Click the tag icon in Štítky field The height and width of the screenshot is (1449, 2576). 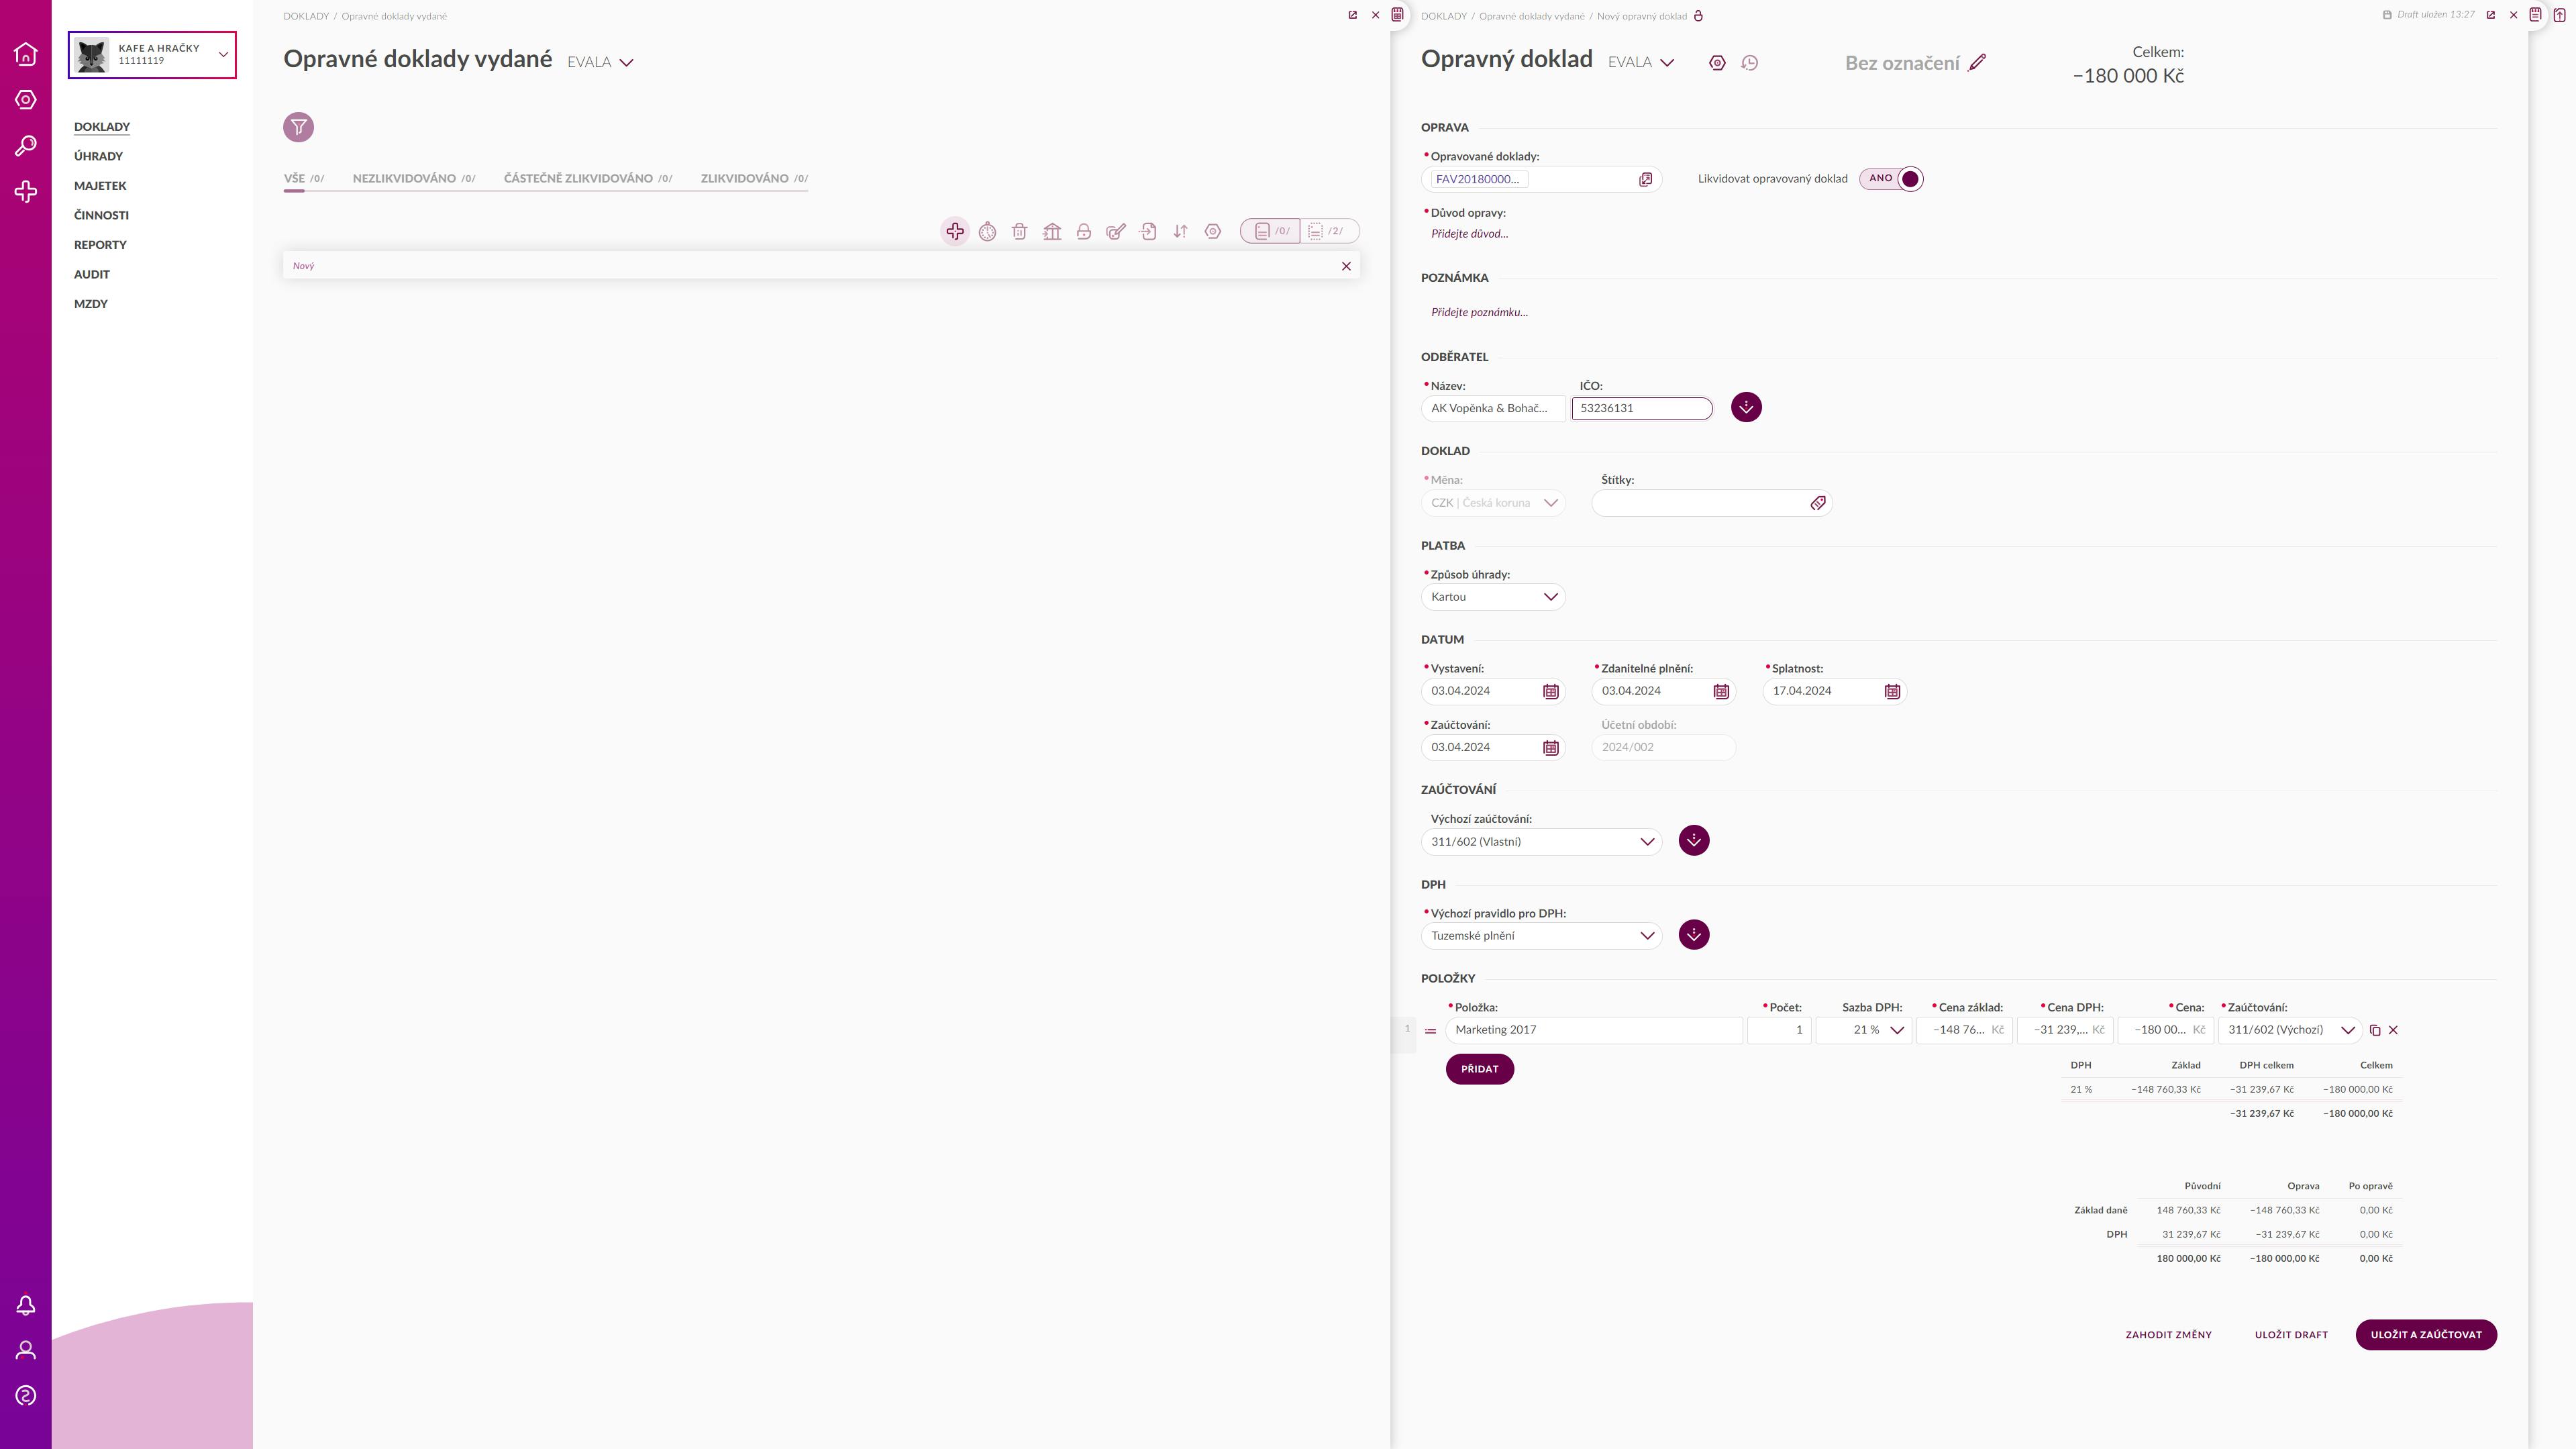click(x=1818, y=503)
